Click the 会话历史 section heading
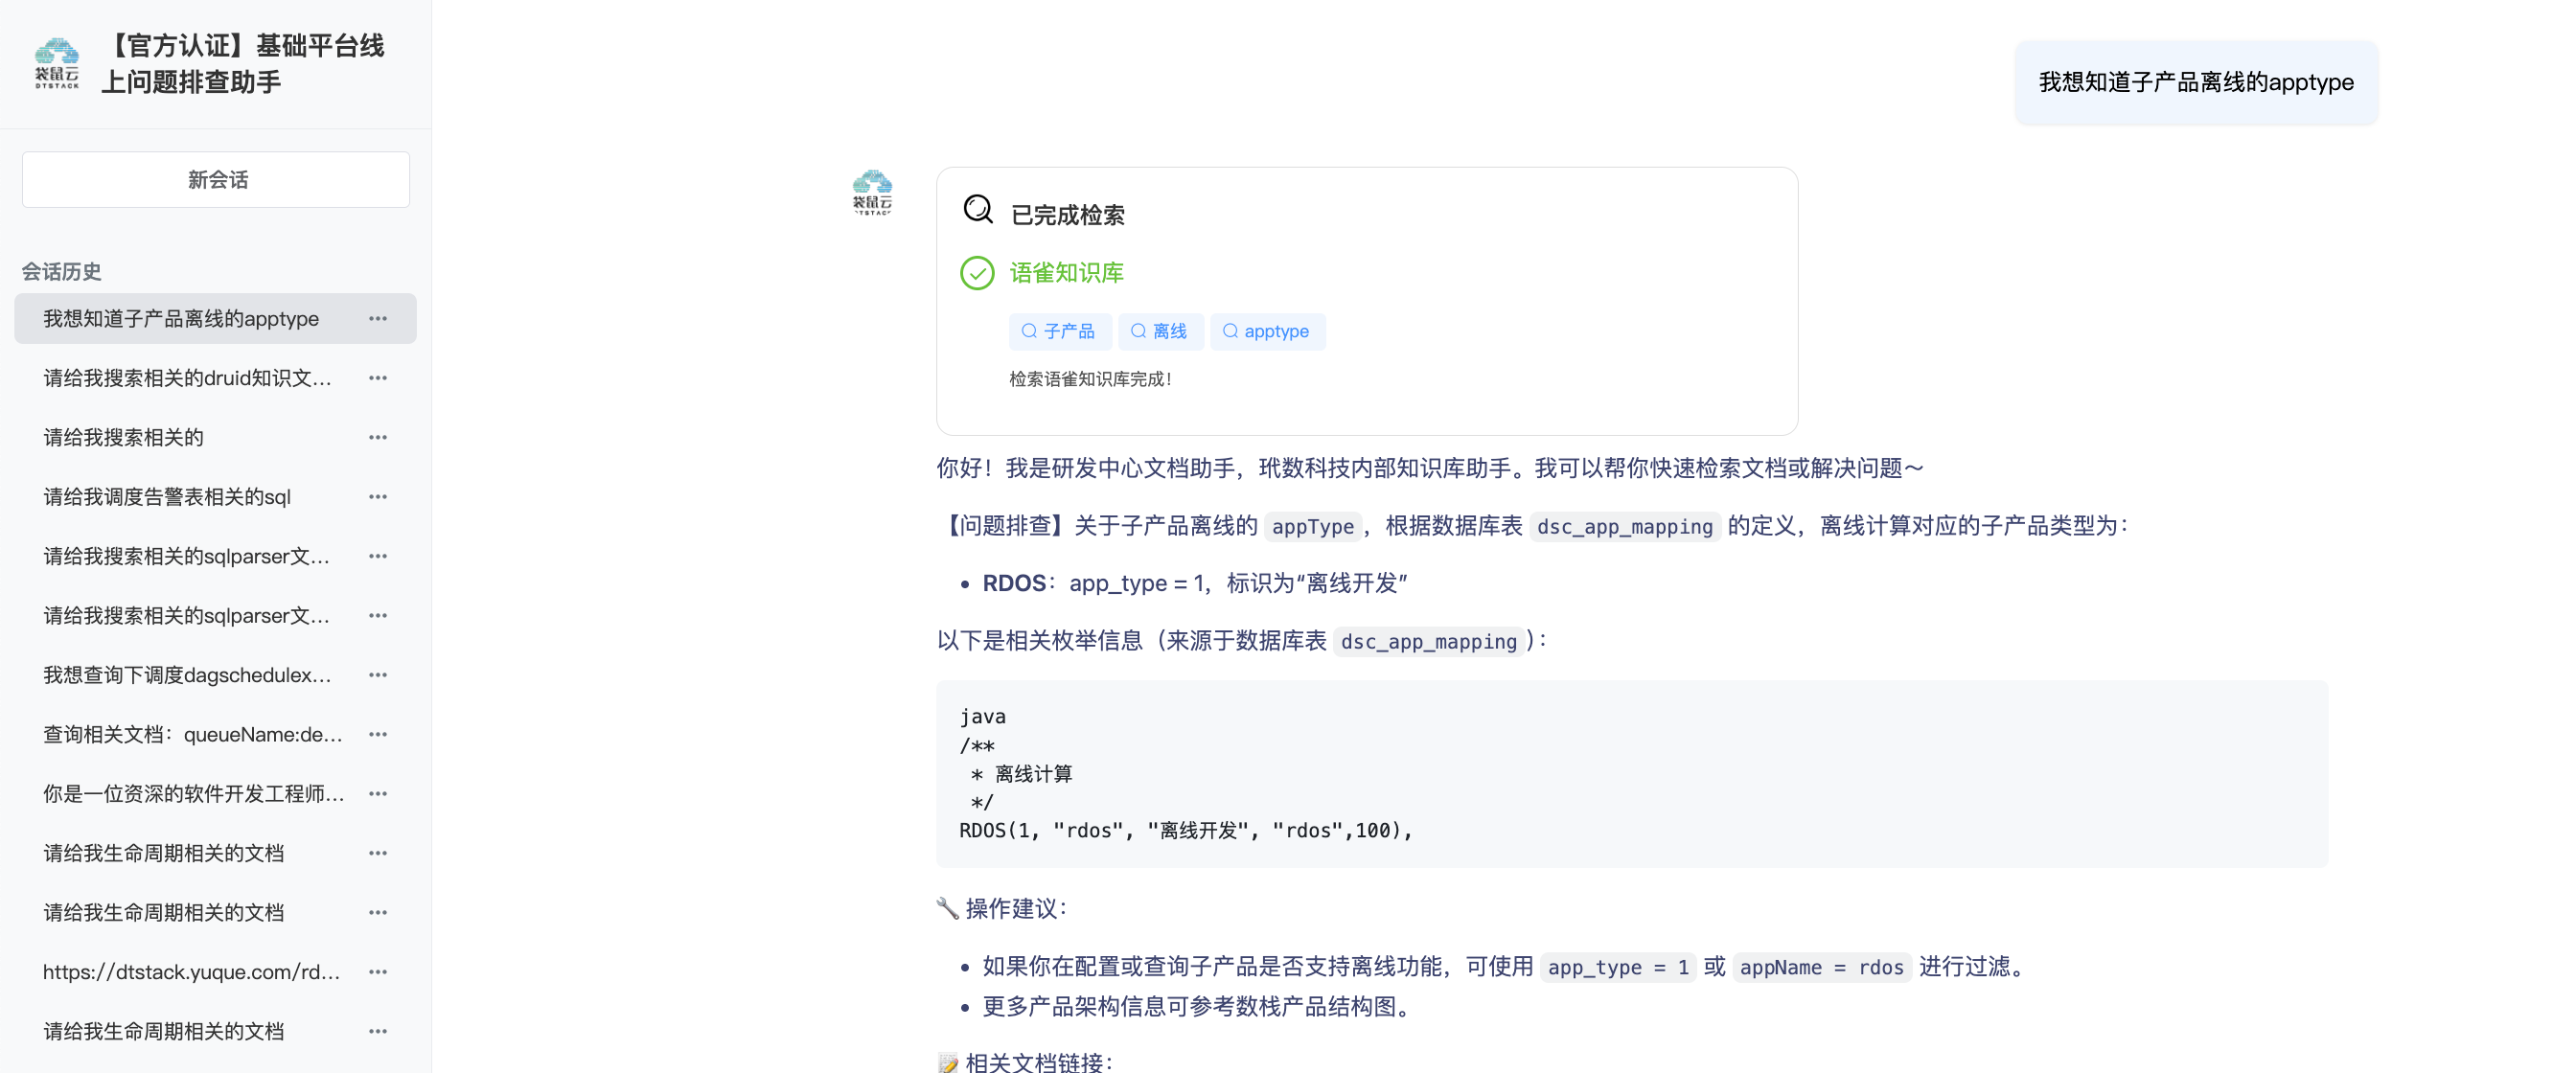 click(62, 272)
